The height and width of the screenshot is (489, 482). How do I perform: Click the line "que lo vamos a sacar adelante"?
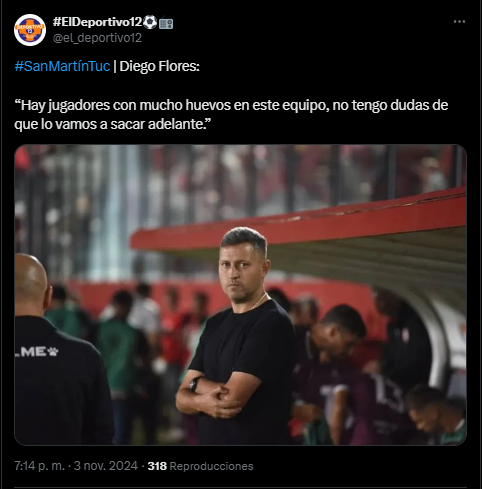[113, 124]
